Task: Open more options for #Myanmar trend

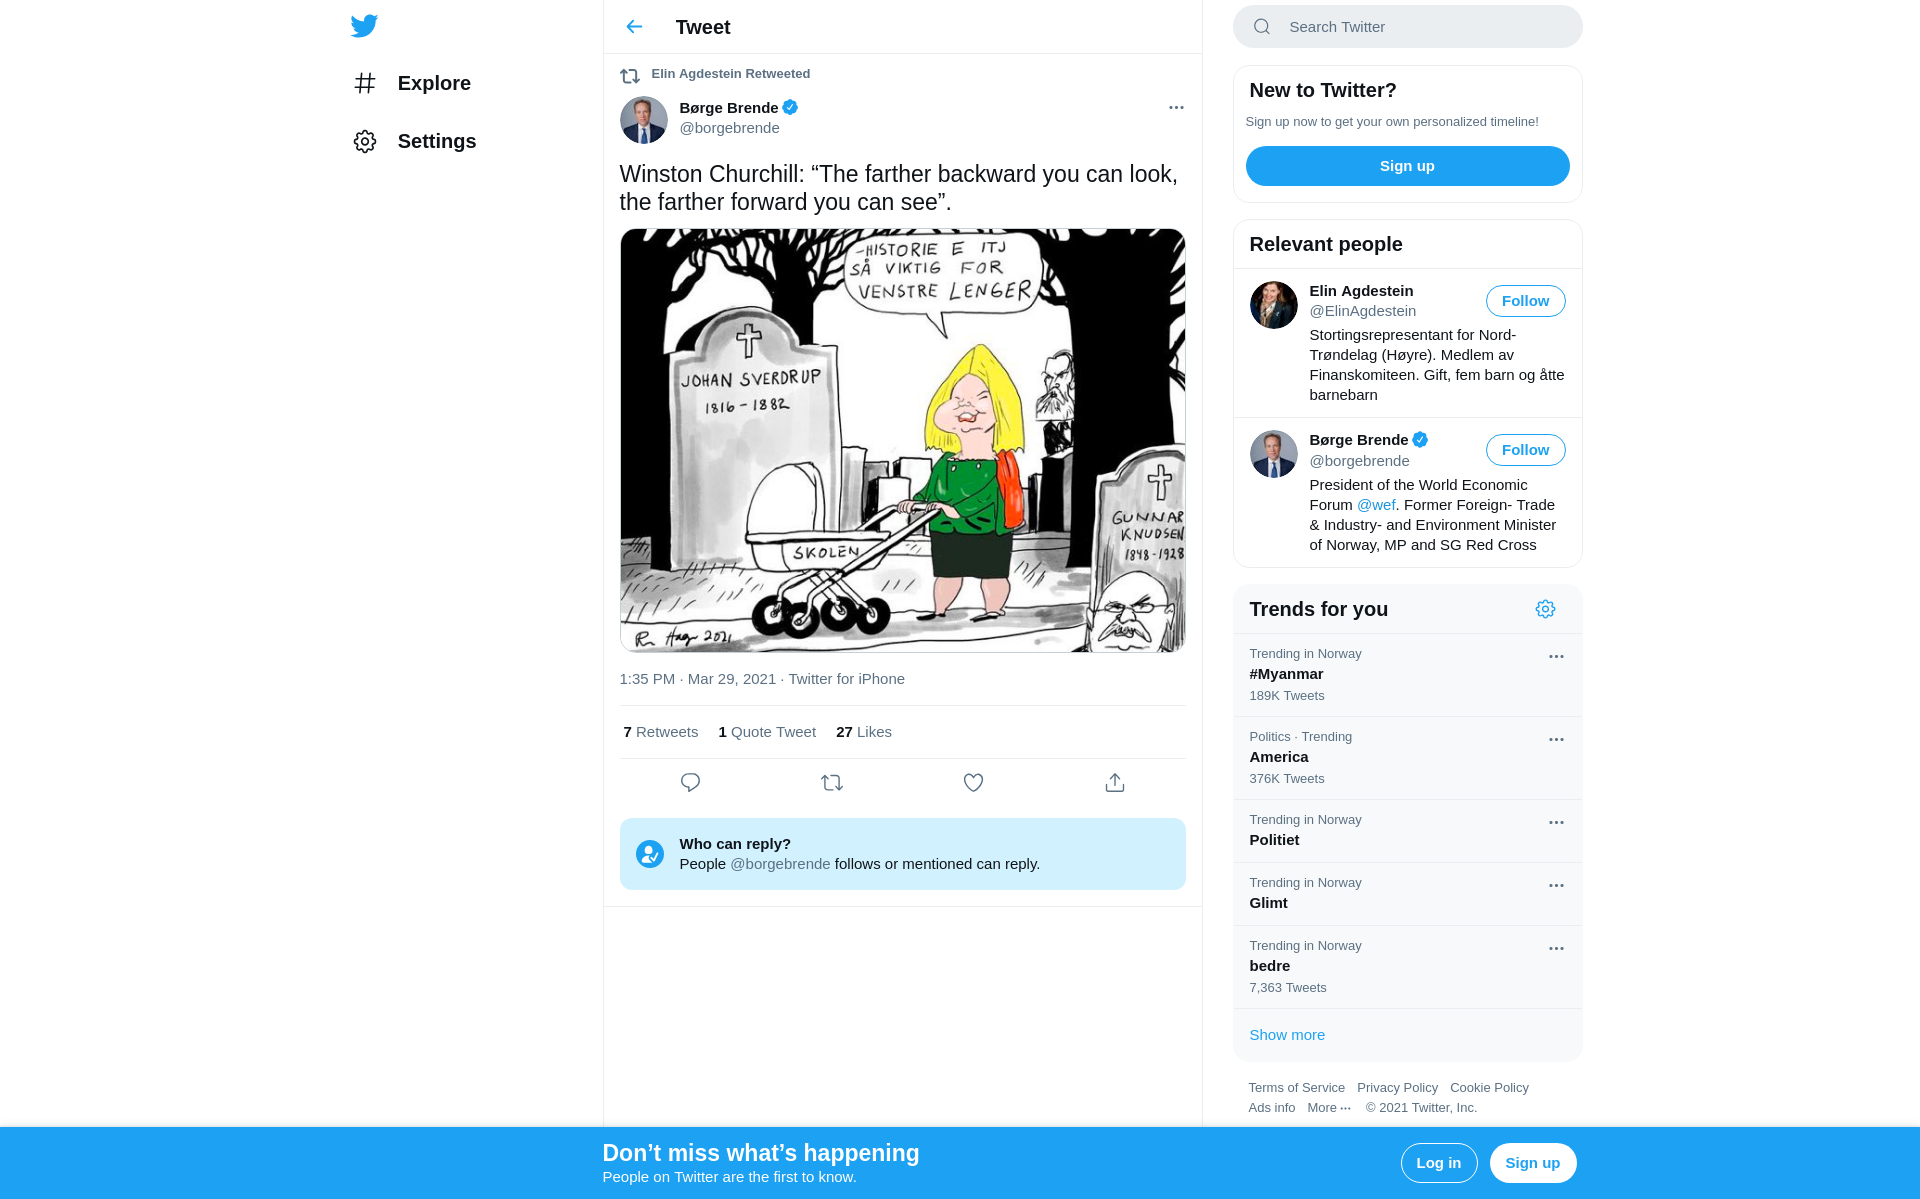Action: point(1556,657)
